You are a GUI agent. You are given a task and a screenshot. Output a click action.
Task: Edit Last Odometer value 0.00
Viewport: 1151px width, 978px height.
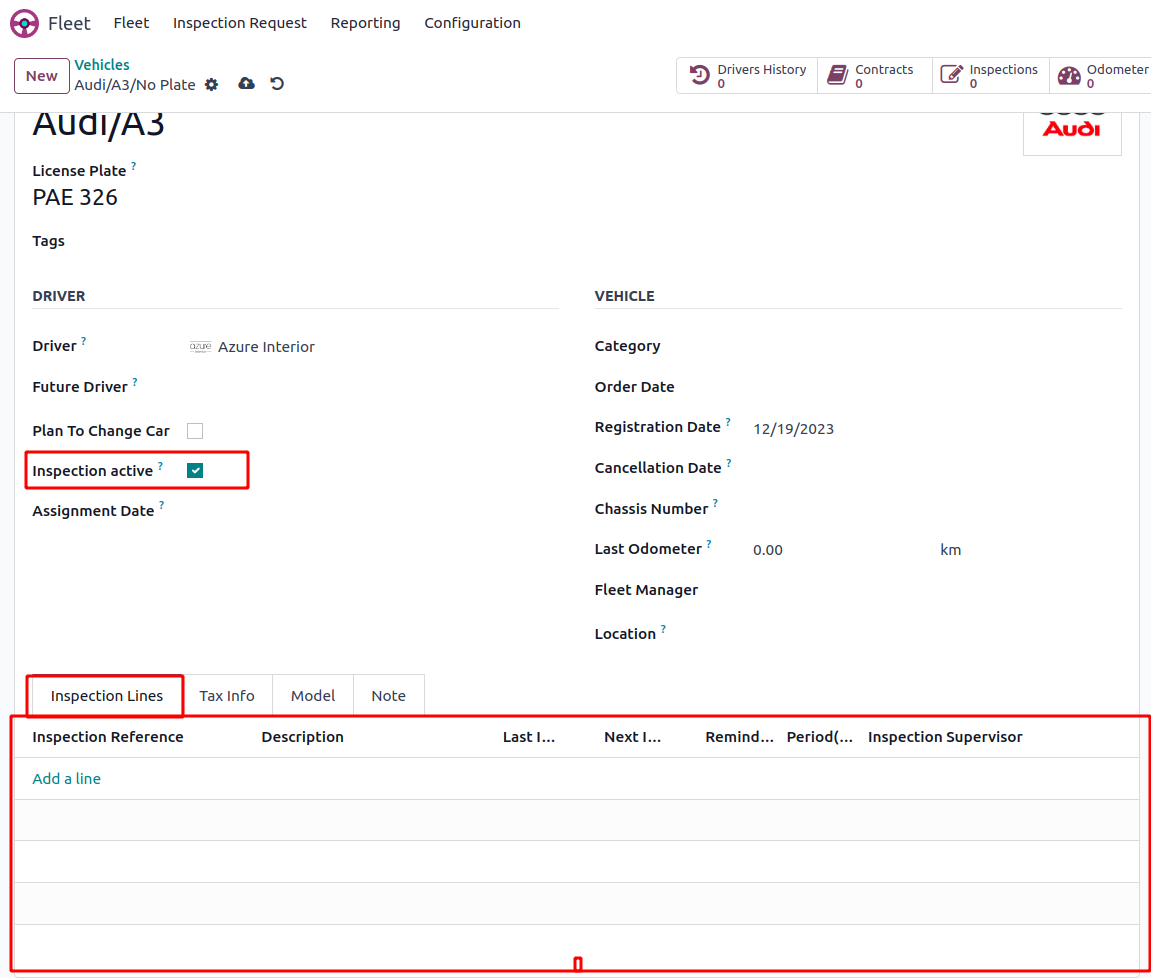coord(768,550)
